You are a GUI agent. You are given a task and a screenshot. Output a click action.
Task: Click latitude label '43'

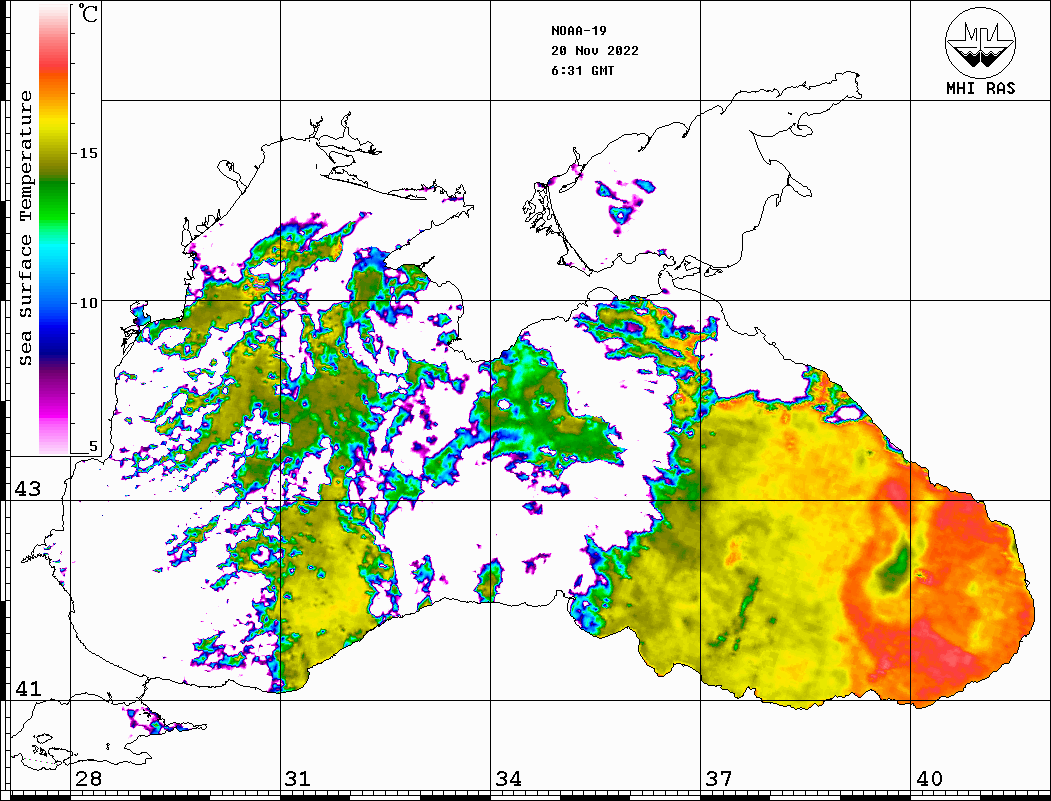[28, 489]
